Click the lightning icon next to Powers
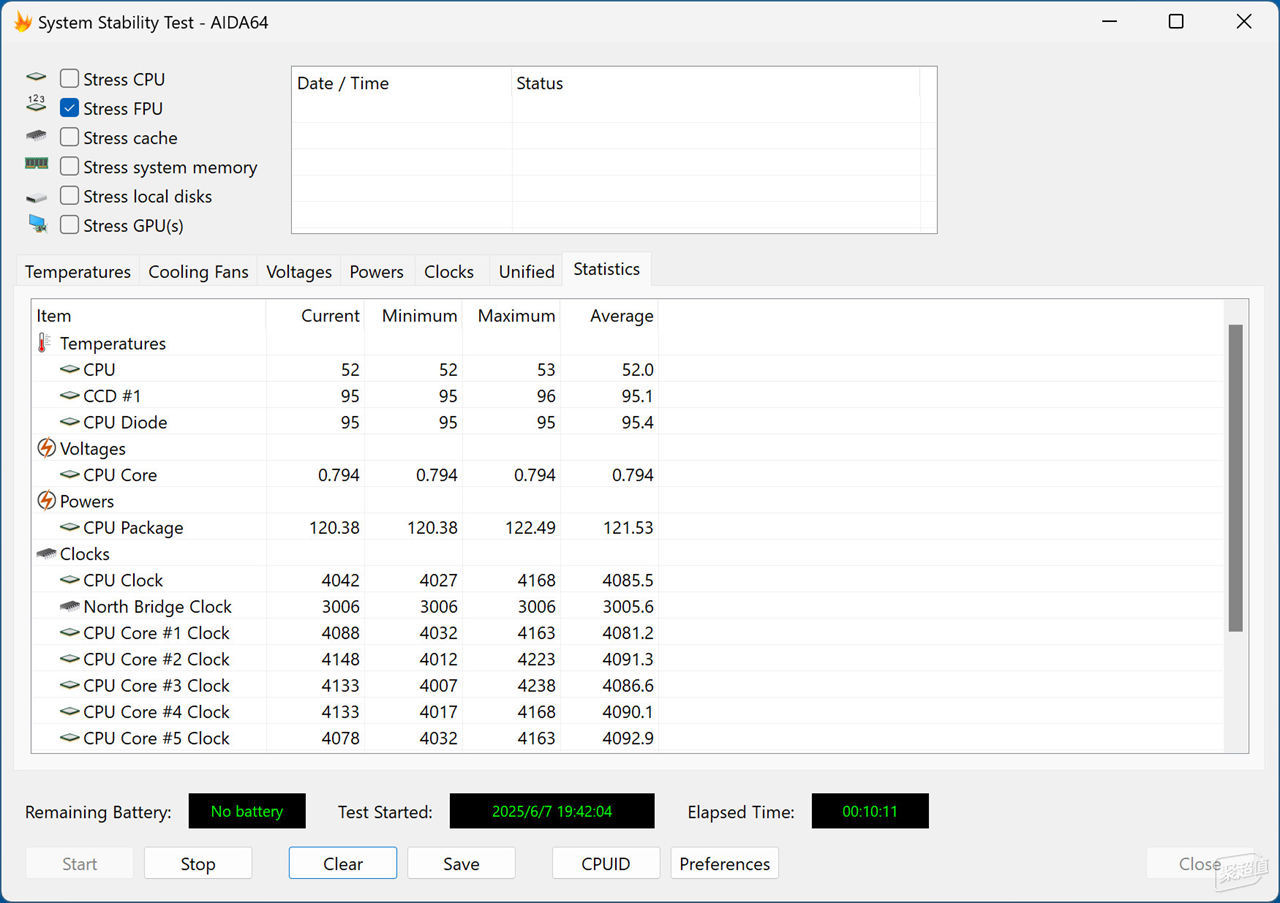Viewport: 1280px width, 903px height. coord(46,501)
